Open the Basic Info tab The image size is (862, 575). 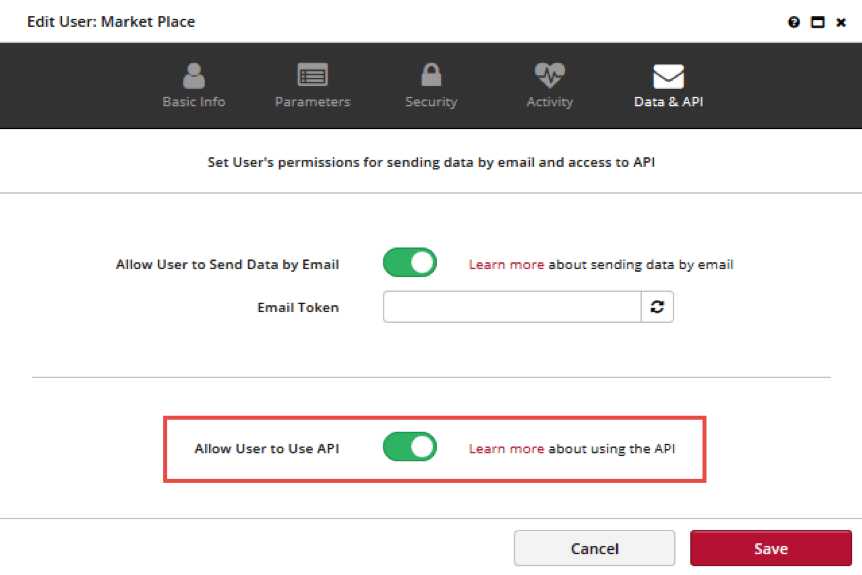tap(194, 86)
